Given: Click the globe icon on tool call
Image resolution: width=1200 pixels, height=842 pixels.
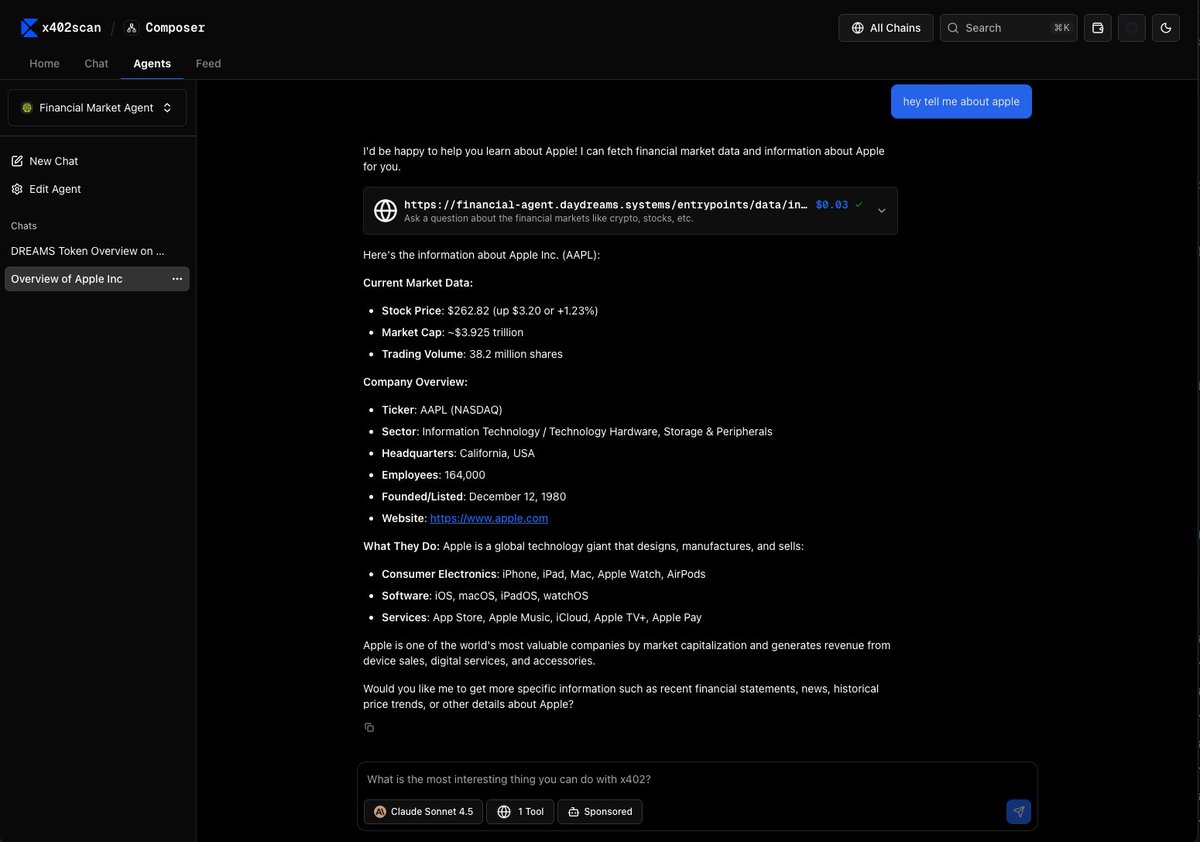Looking at the screenshot, I should 385,211.
